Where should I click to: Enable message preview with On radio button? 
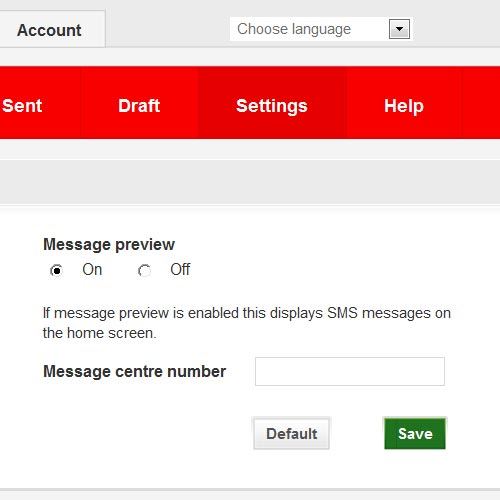[56, 271]
